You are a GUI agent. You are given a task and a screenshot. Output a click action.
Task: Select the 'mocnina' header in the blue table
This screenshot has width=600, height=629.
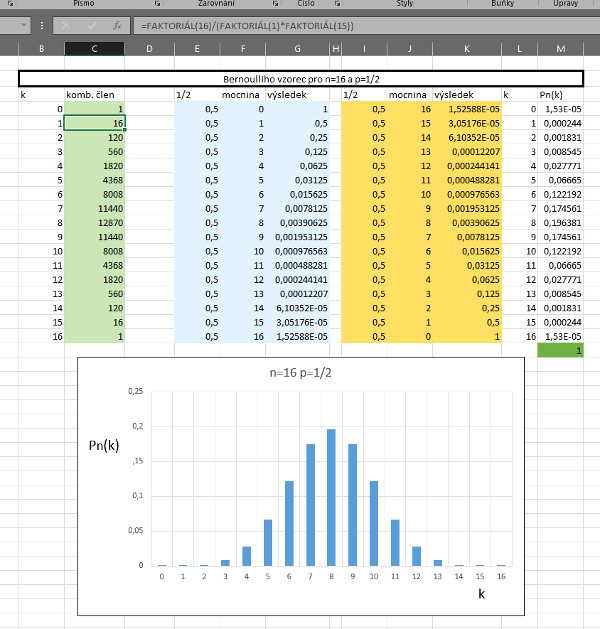[243, 95]
